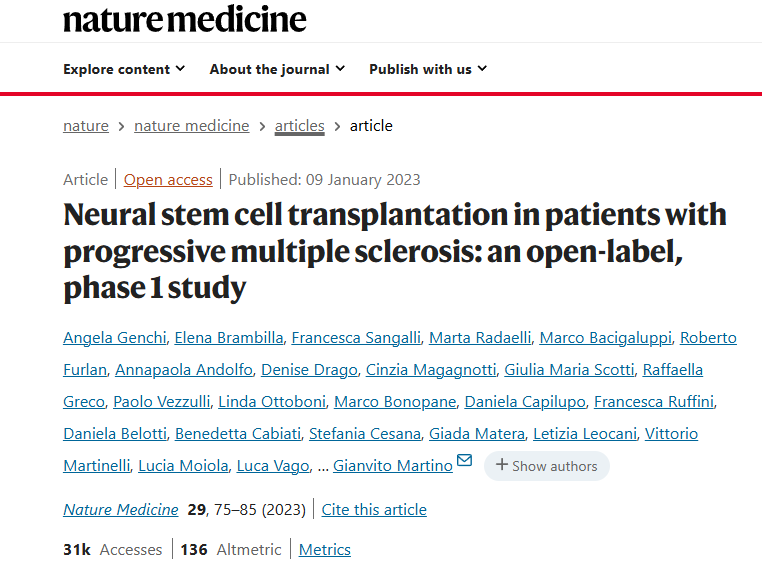Viewport: 762px width, 582px height.
Task: Click Cite this article
Action: (x=374, y=510)
